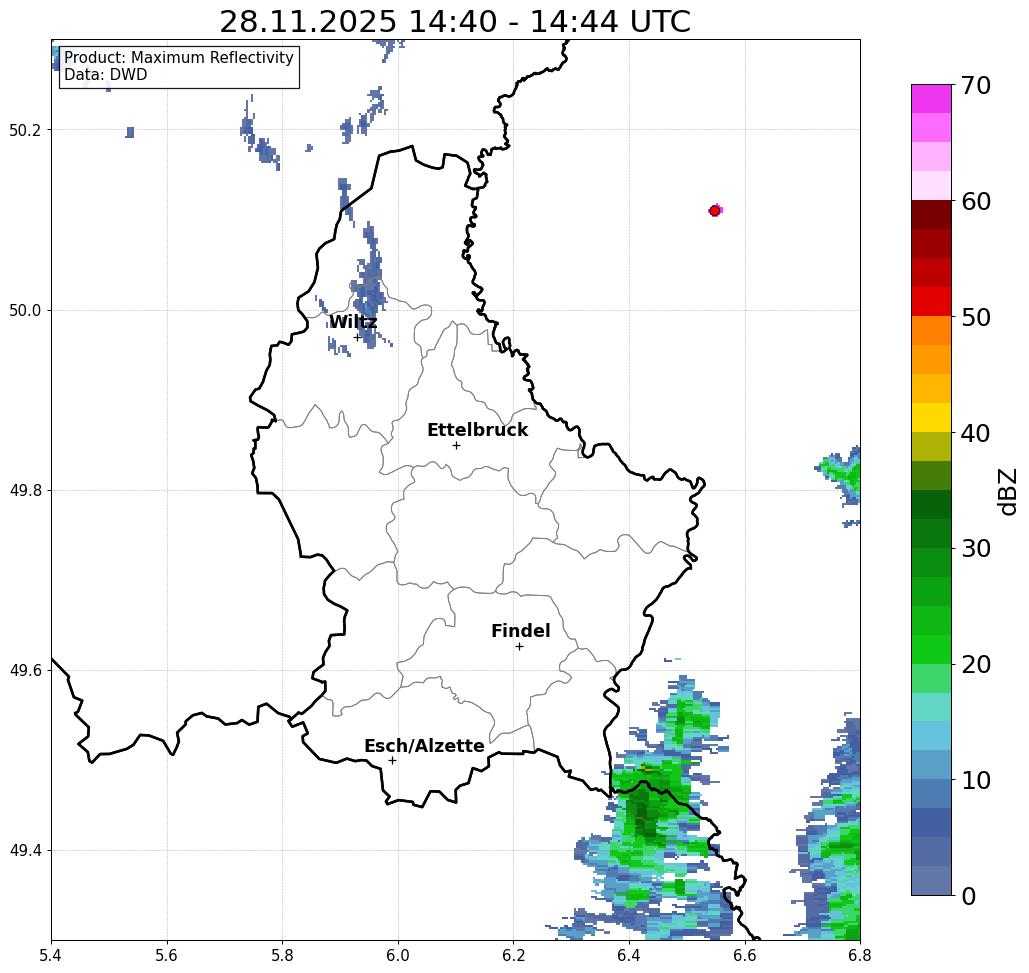Click the dBZ colorbar label
The width and height of the screenshot is (1029, 973).
click(x=1008, y=491)
